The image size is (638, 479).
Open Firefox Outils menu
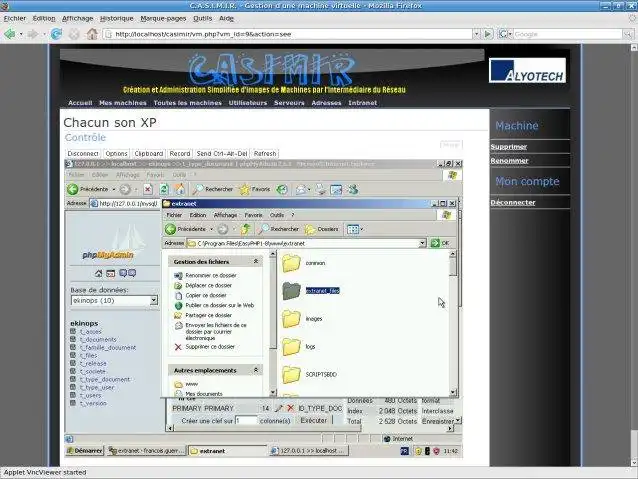[202, 18]
